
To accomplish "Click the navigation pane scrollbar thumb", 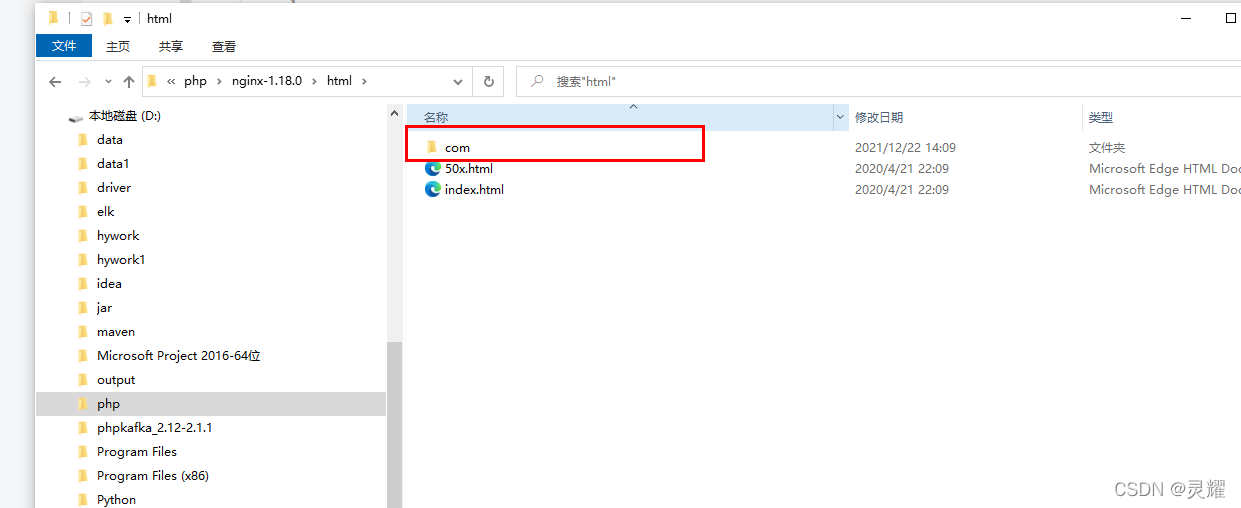I will coord(394,424).
